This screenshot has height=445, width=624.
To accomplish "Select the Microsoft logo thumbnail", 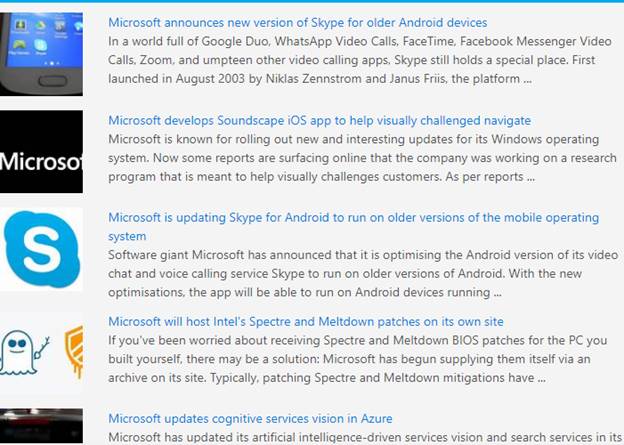I will [x=41, y=152].
